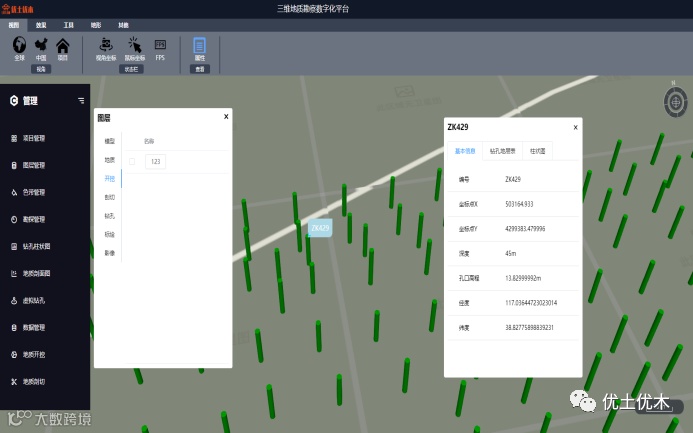Select the 地形 ribbon tab
This screenshot has width=693, height=433.
point(96,25)
